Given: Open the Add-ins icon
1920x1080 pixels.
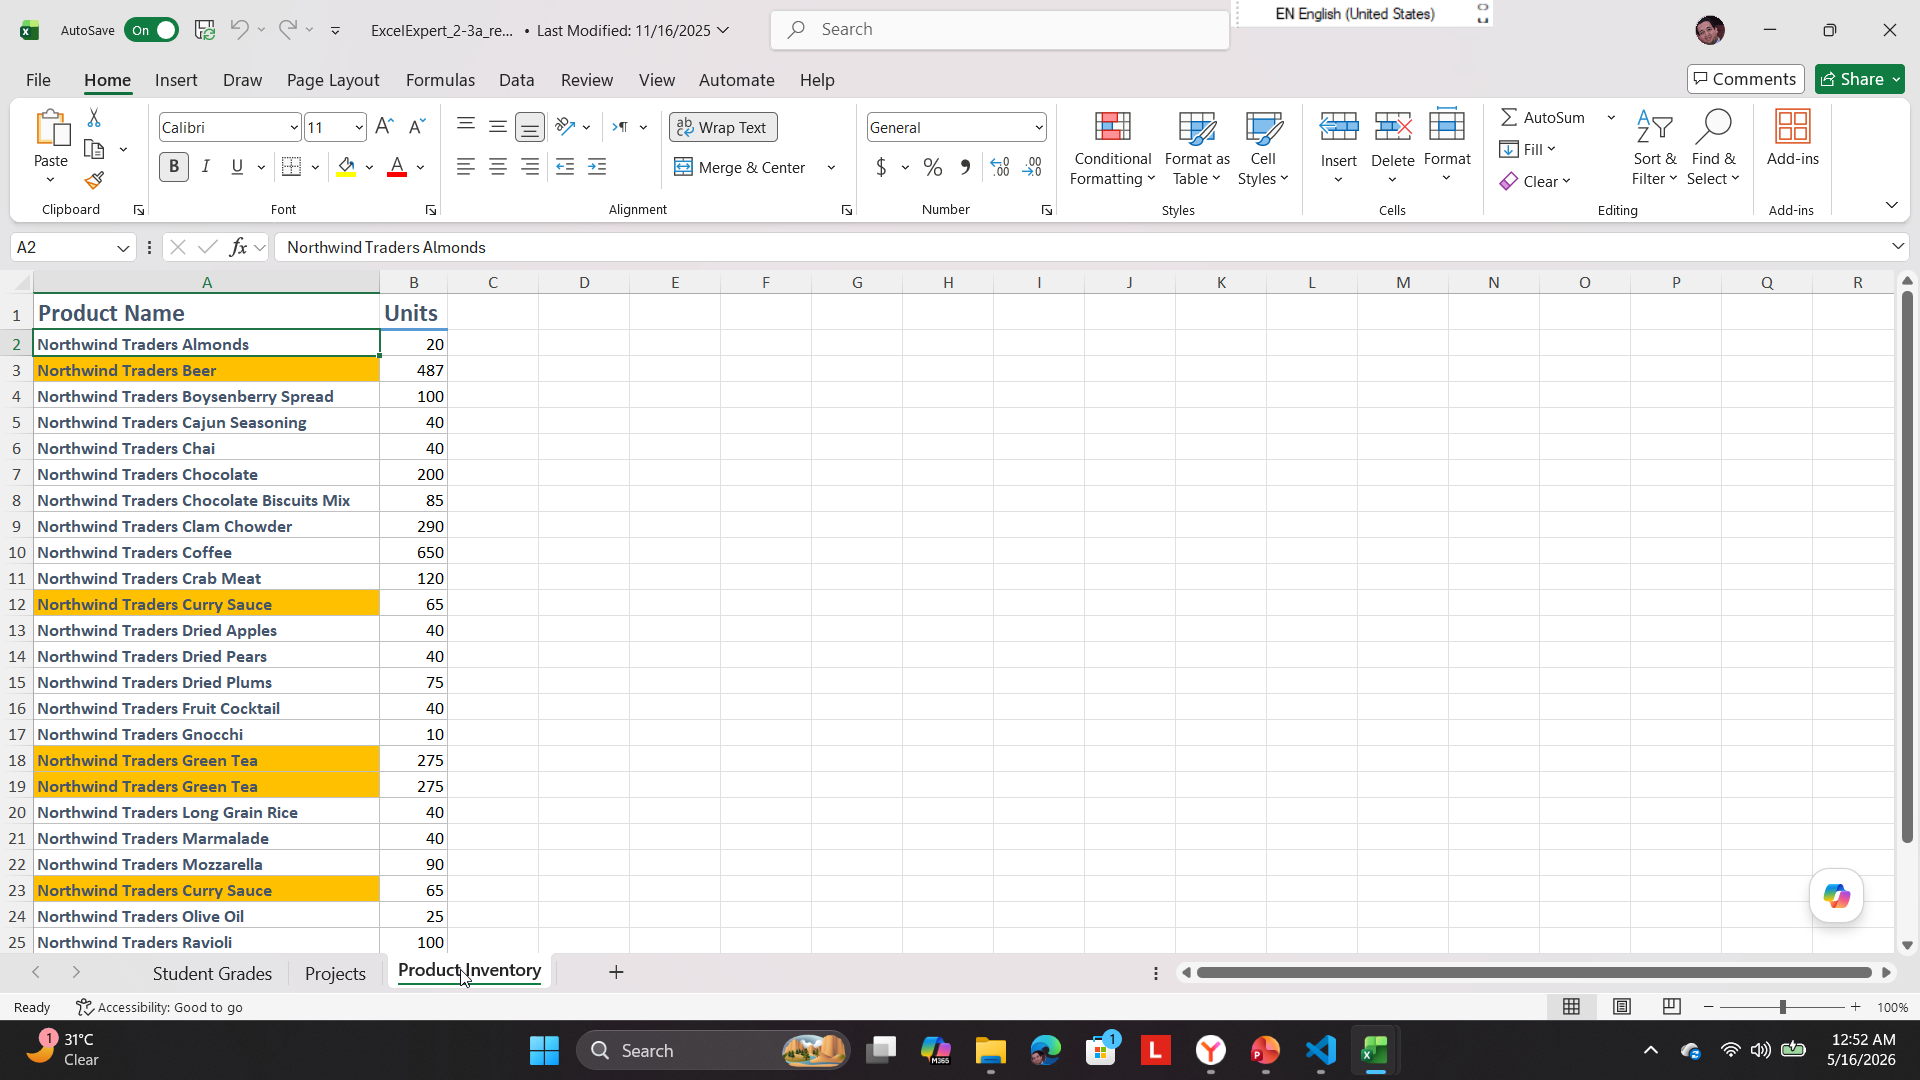Looking at the screenshot, I should [1793, 137].
